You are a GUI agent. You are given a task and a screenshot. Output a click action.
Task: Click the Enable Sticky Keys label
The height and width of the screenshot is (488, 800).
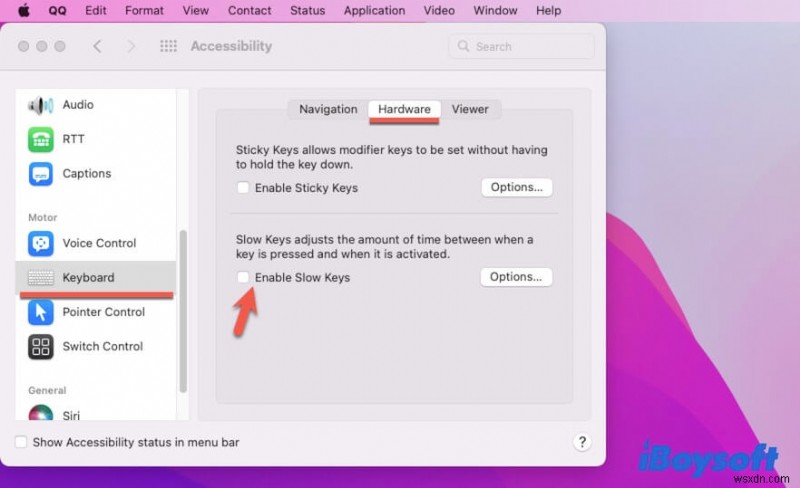(x=306, y=188)
